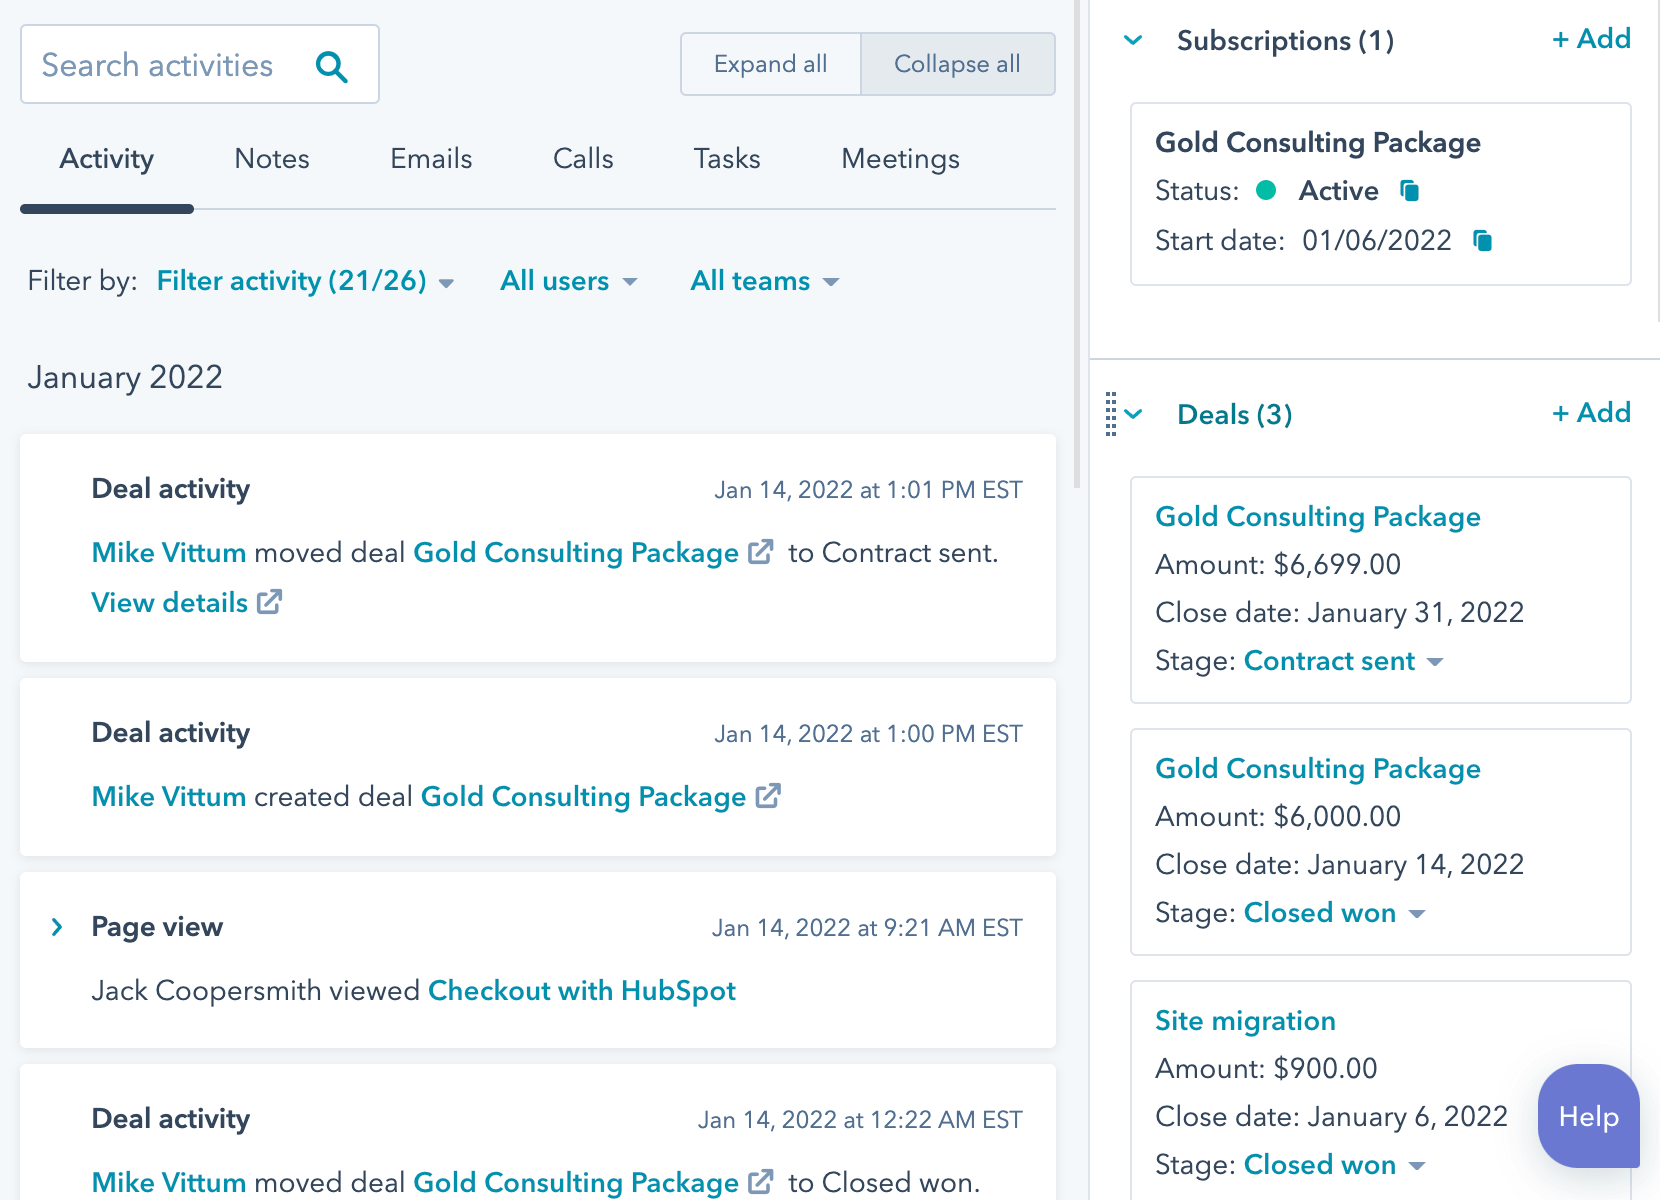This screenshot has width=1660, height=1200.
Task: Switch to the Notes tab
Action: pyautogui.click(x=271, y=159)
